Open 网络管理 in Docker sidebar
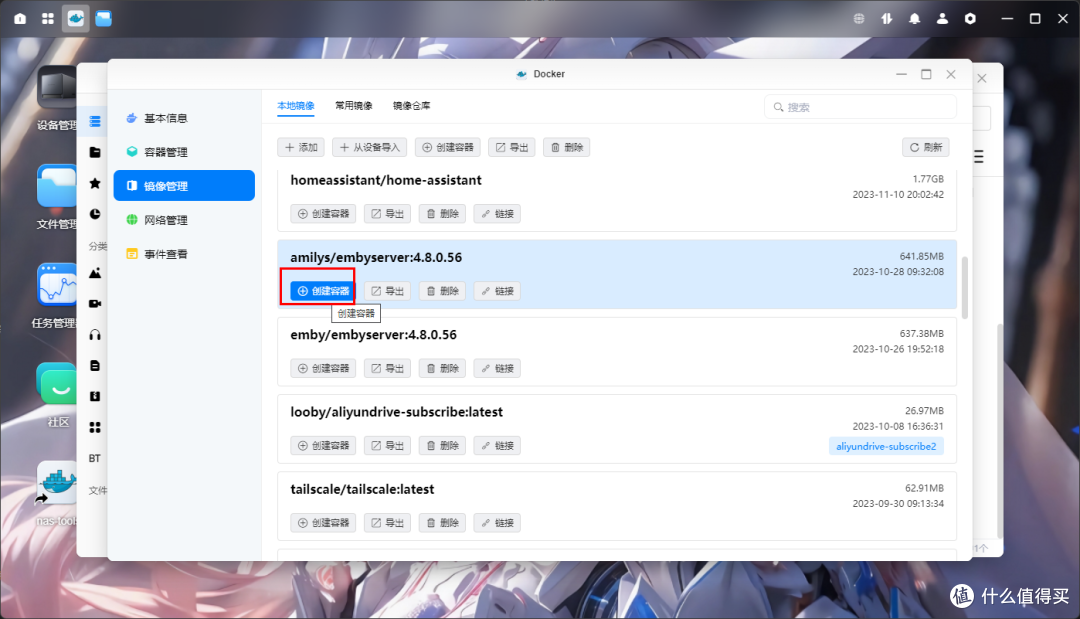The width and height of the screenshot is (1080, 619). tap(184, 220)
